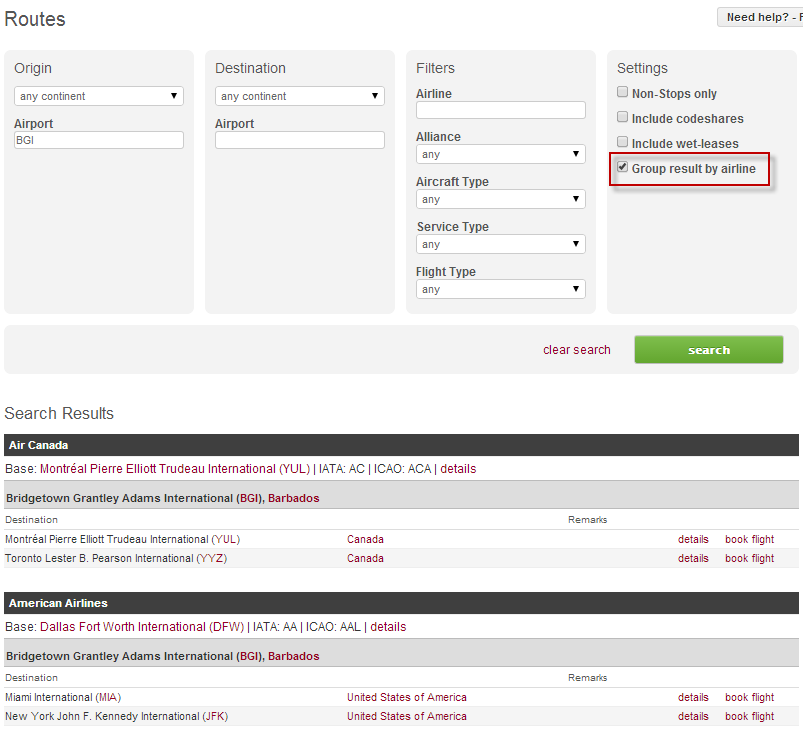The height and width of the screenshot is (732, 803).
Task: Focus the Origin Airport input field
Action: tap(99, 141)
